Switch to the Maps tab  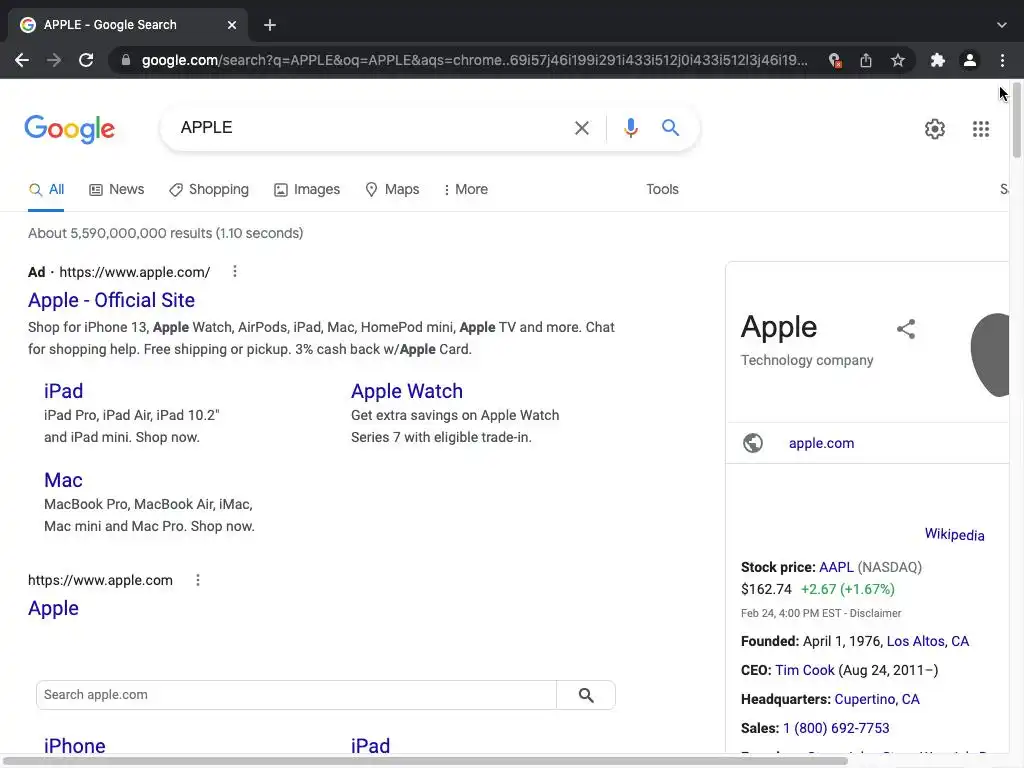pyautogui.click(x=392, y=189)
